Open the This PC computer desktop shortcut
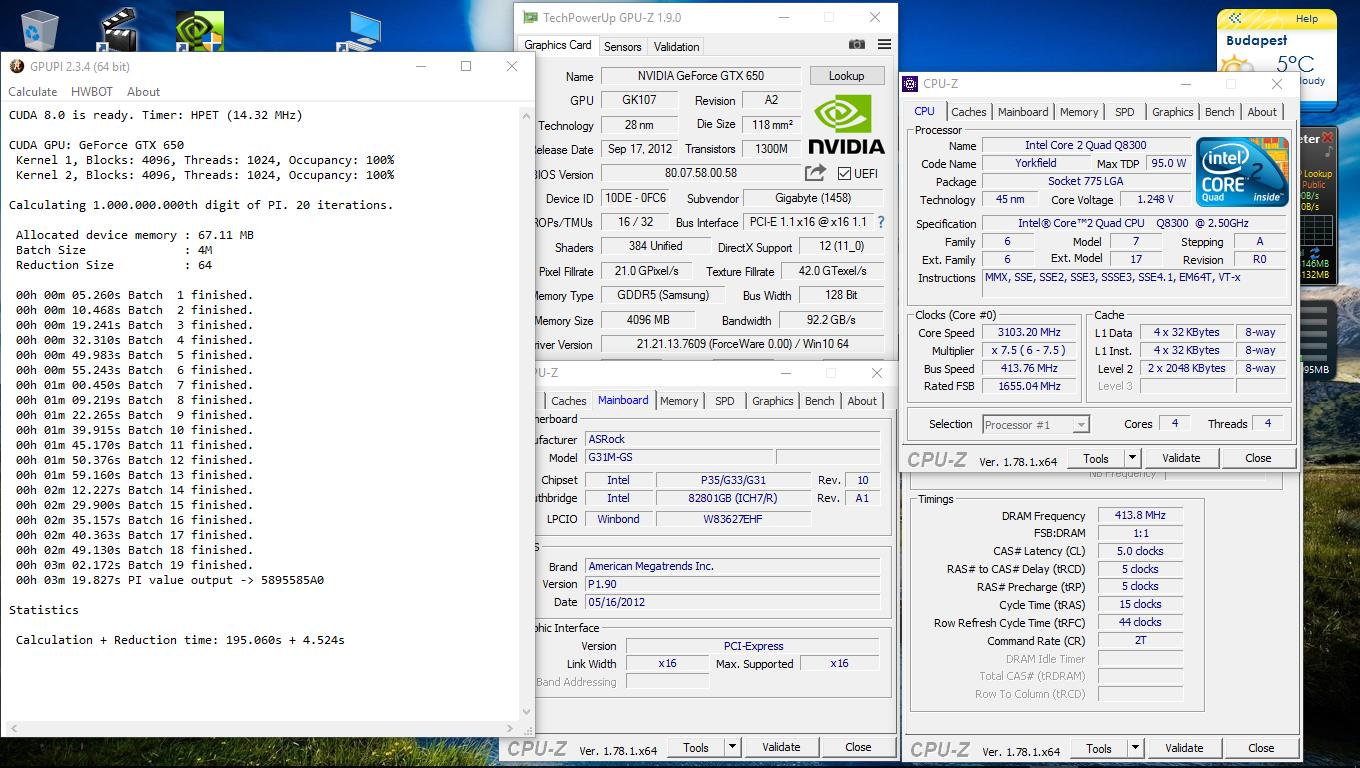This screenshot has height=768, width=1360. (362, 30)
